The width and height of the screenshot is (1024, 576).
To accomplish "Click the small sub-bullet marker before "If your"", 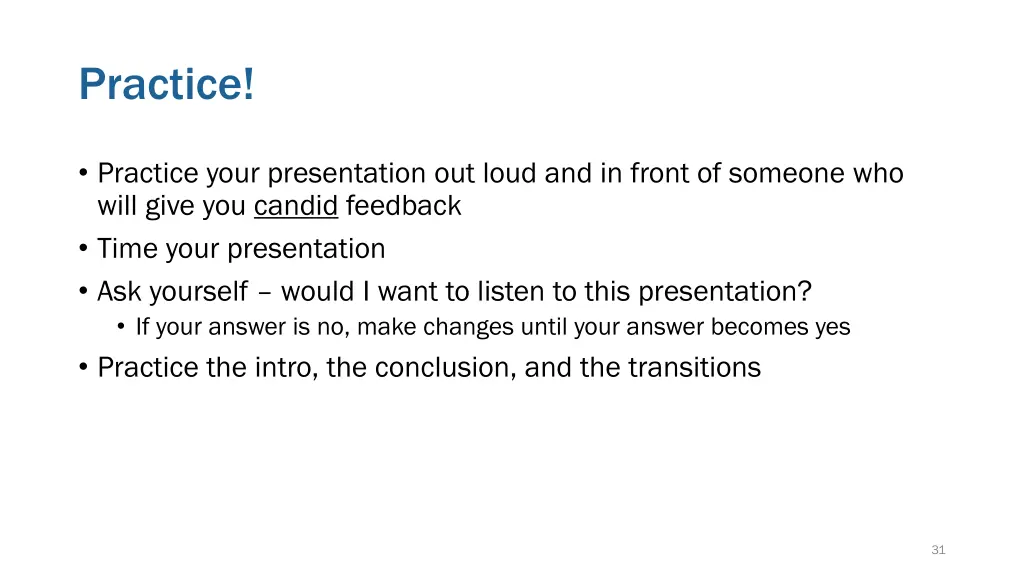I will (x=121, y=326).
